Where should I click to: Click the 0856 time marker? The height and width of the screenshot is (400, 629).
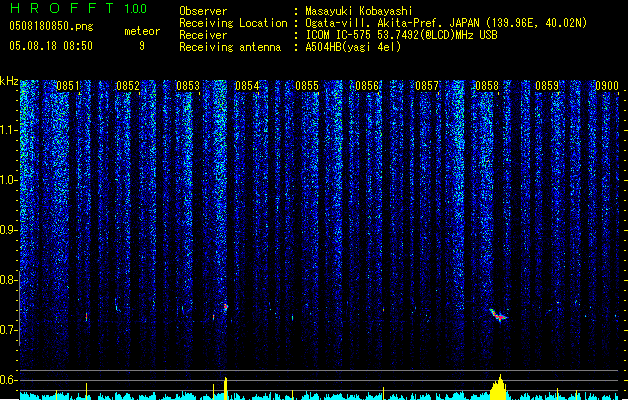coord(367,86)
